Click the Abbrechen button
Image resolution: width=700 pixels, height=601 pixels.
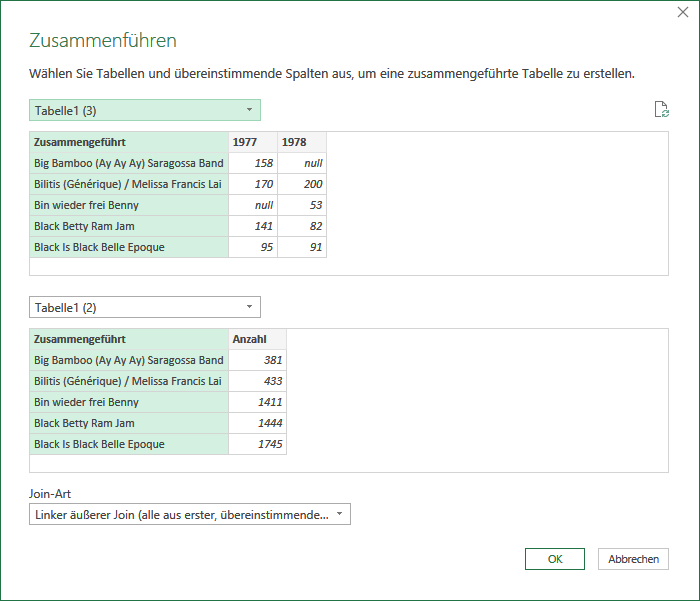633,559
